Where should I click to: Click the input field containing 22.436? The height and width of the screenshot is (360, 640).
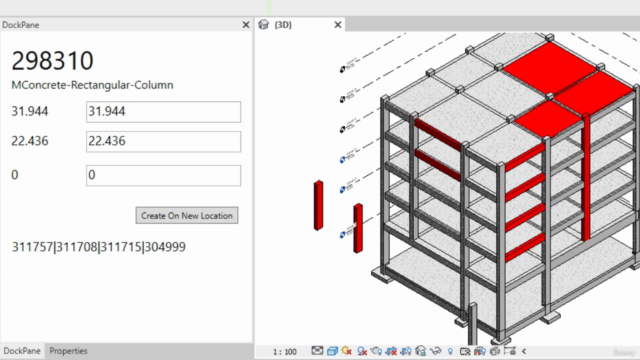coord(163,142)
